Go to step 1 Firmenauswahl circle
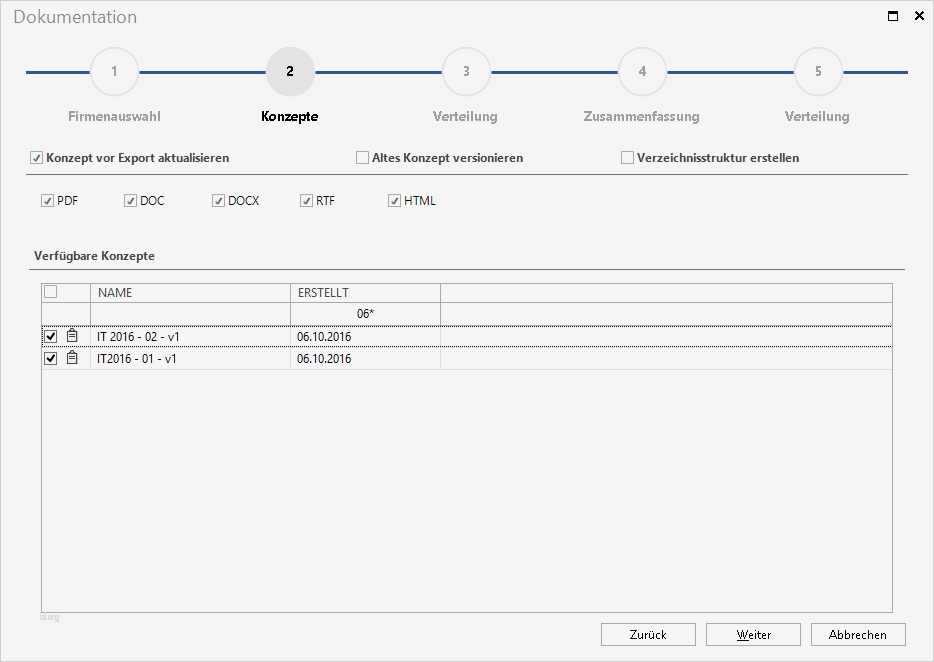934x662 pixels. point(114,72)
